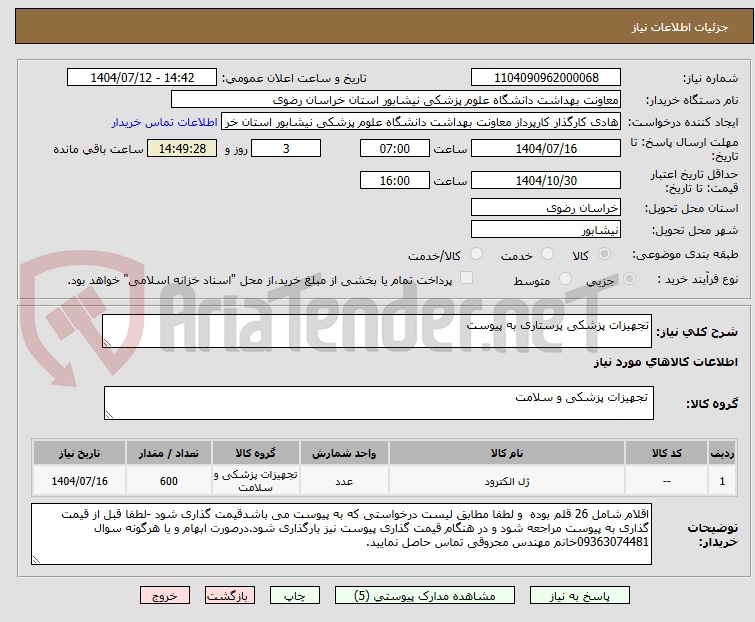Screen dimensions: 755x622
Task: Click the validity time 16:00 field
Action: tap(395, 180)
